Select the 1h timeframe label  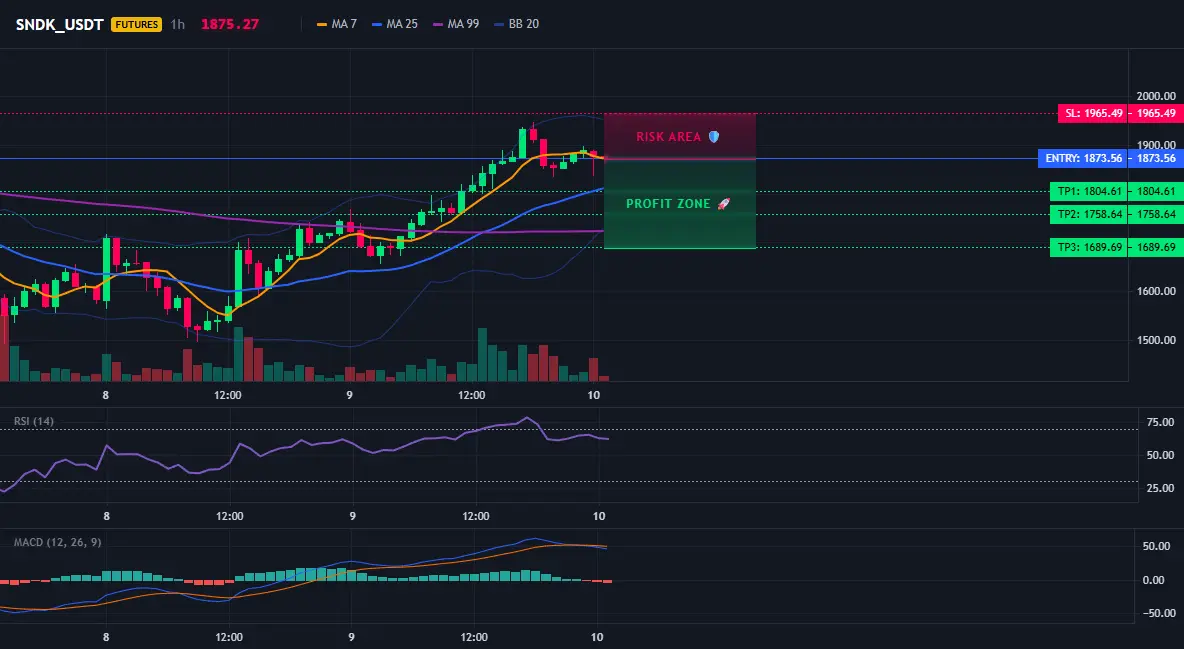[177, 24]
